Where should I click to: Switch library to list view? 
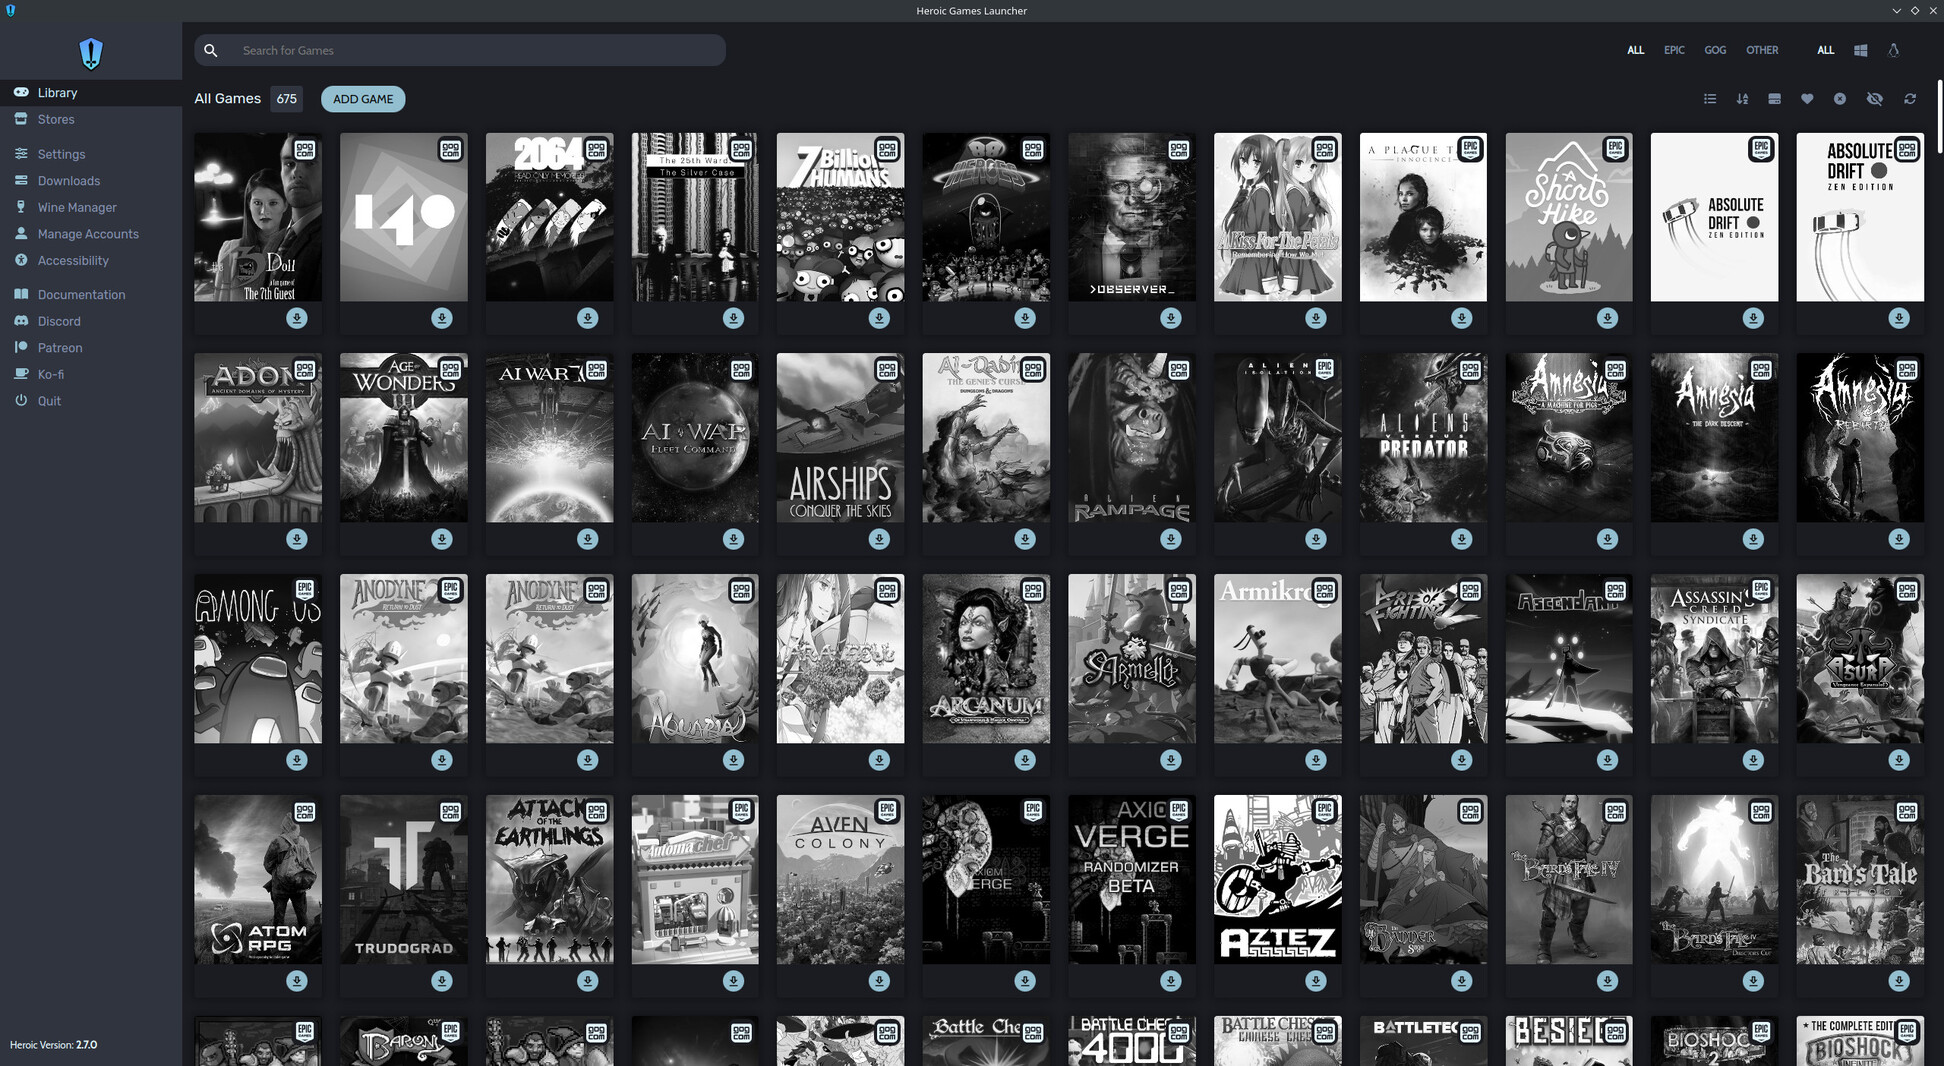point(1709,99)
